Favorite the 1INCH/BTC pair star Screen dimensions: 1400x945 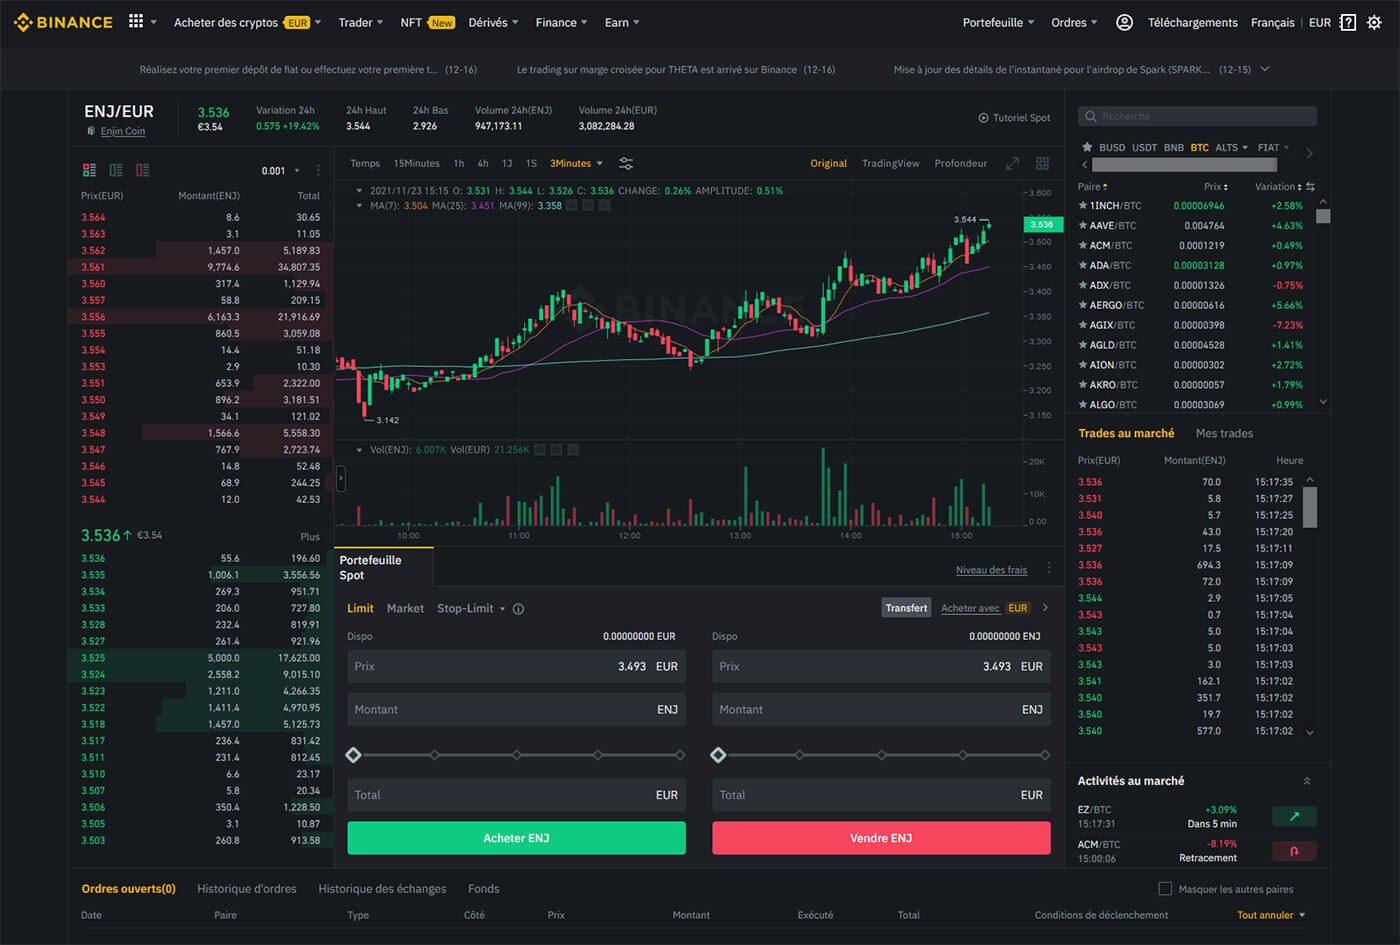click(1083, 205)
